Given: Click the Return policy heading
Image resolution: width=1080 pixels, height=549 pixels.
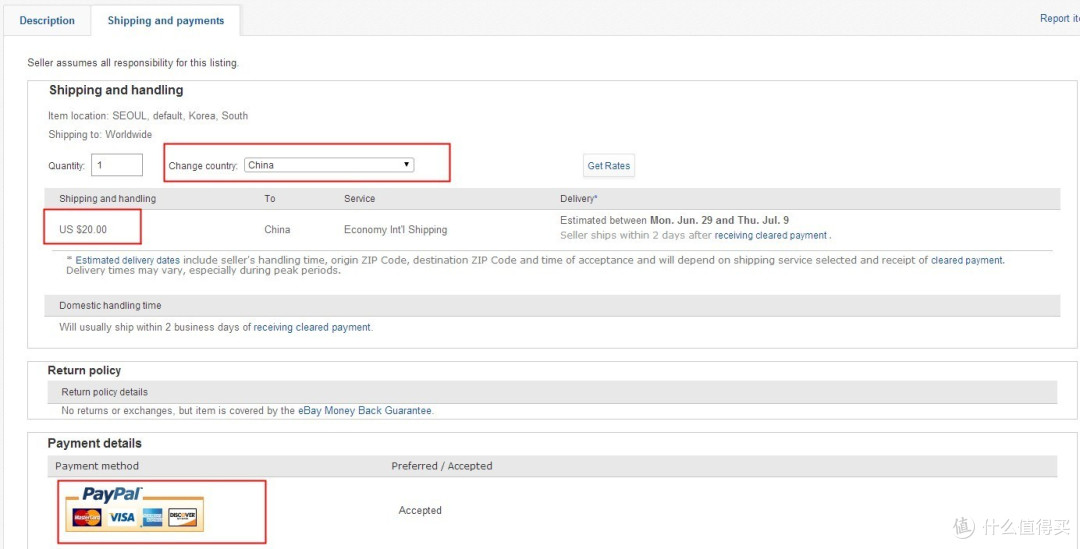Looking at the screenshot, I should coord(84,371).
